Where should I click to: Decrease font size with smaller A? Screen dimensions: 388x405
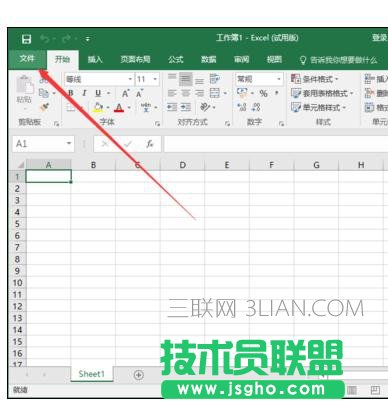(x=139, y=94)
